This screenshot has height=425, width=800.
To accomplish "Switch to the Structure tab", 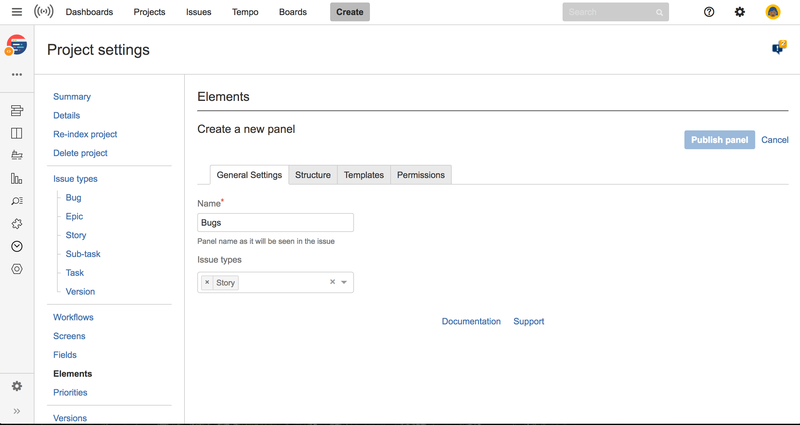I will coord(313,175).
